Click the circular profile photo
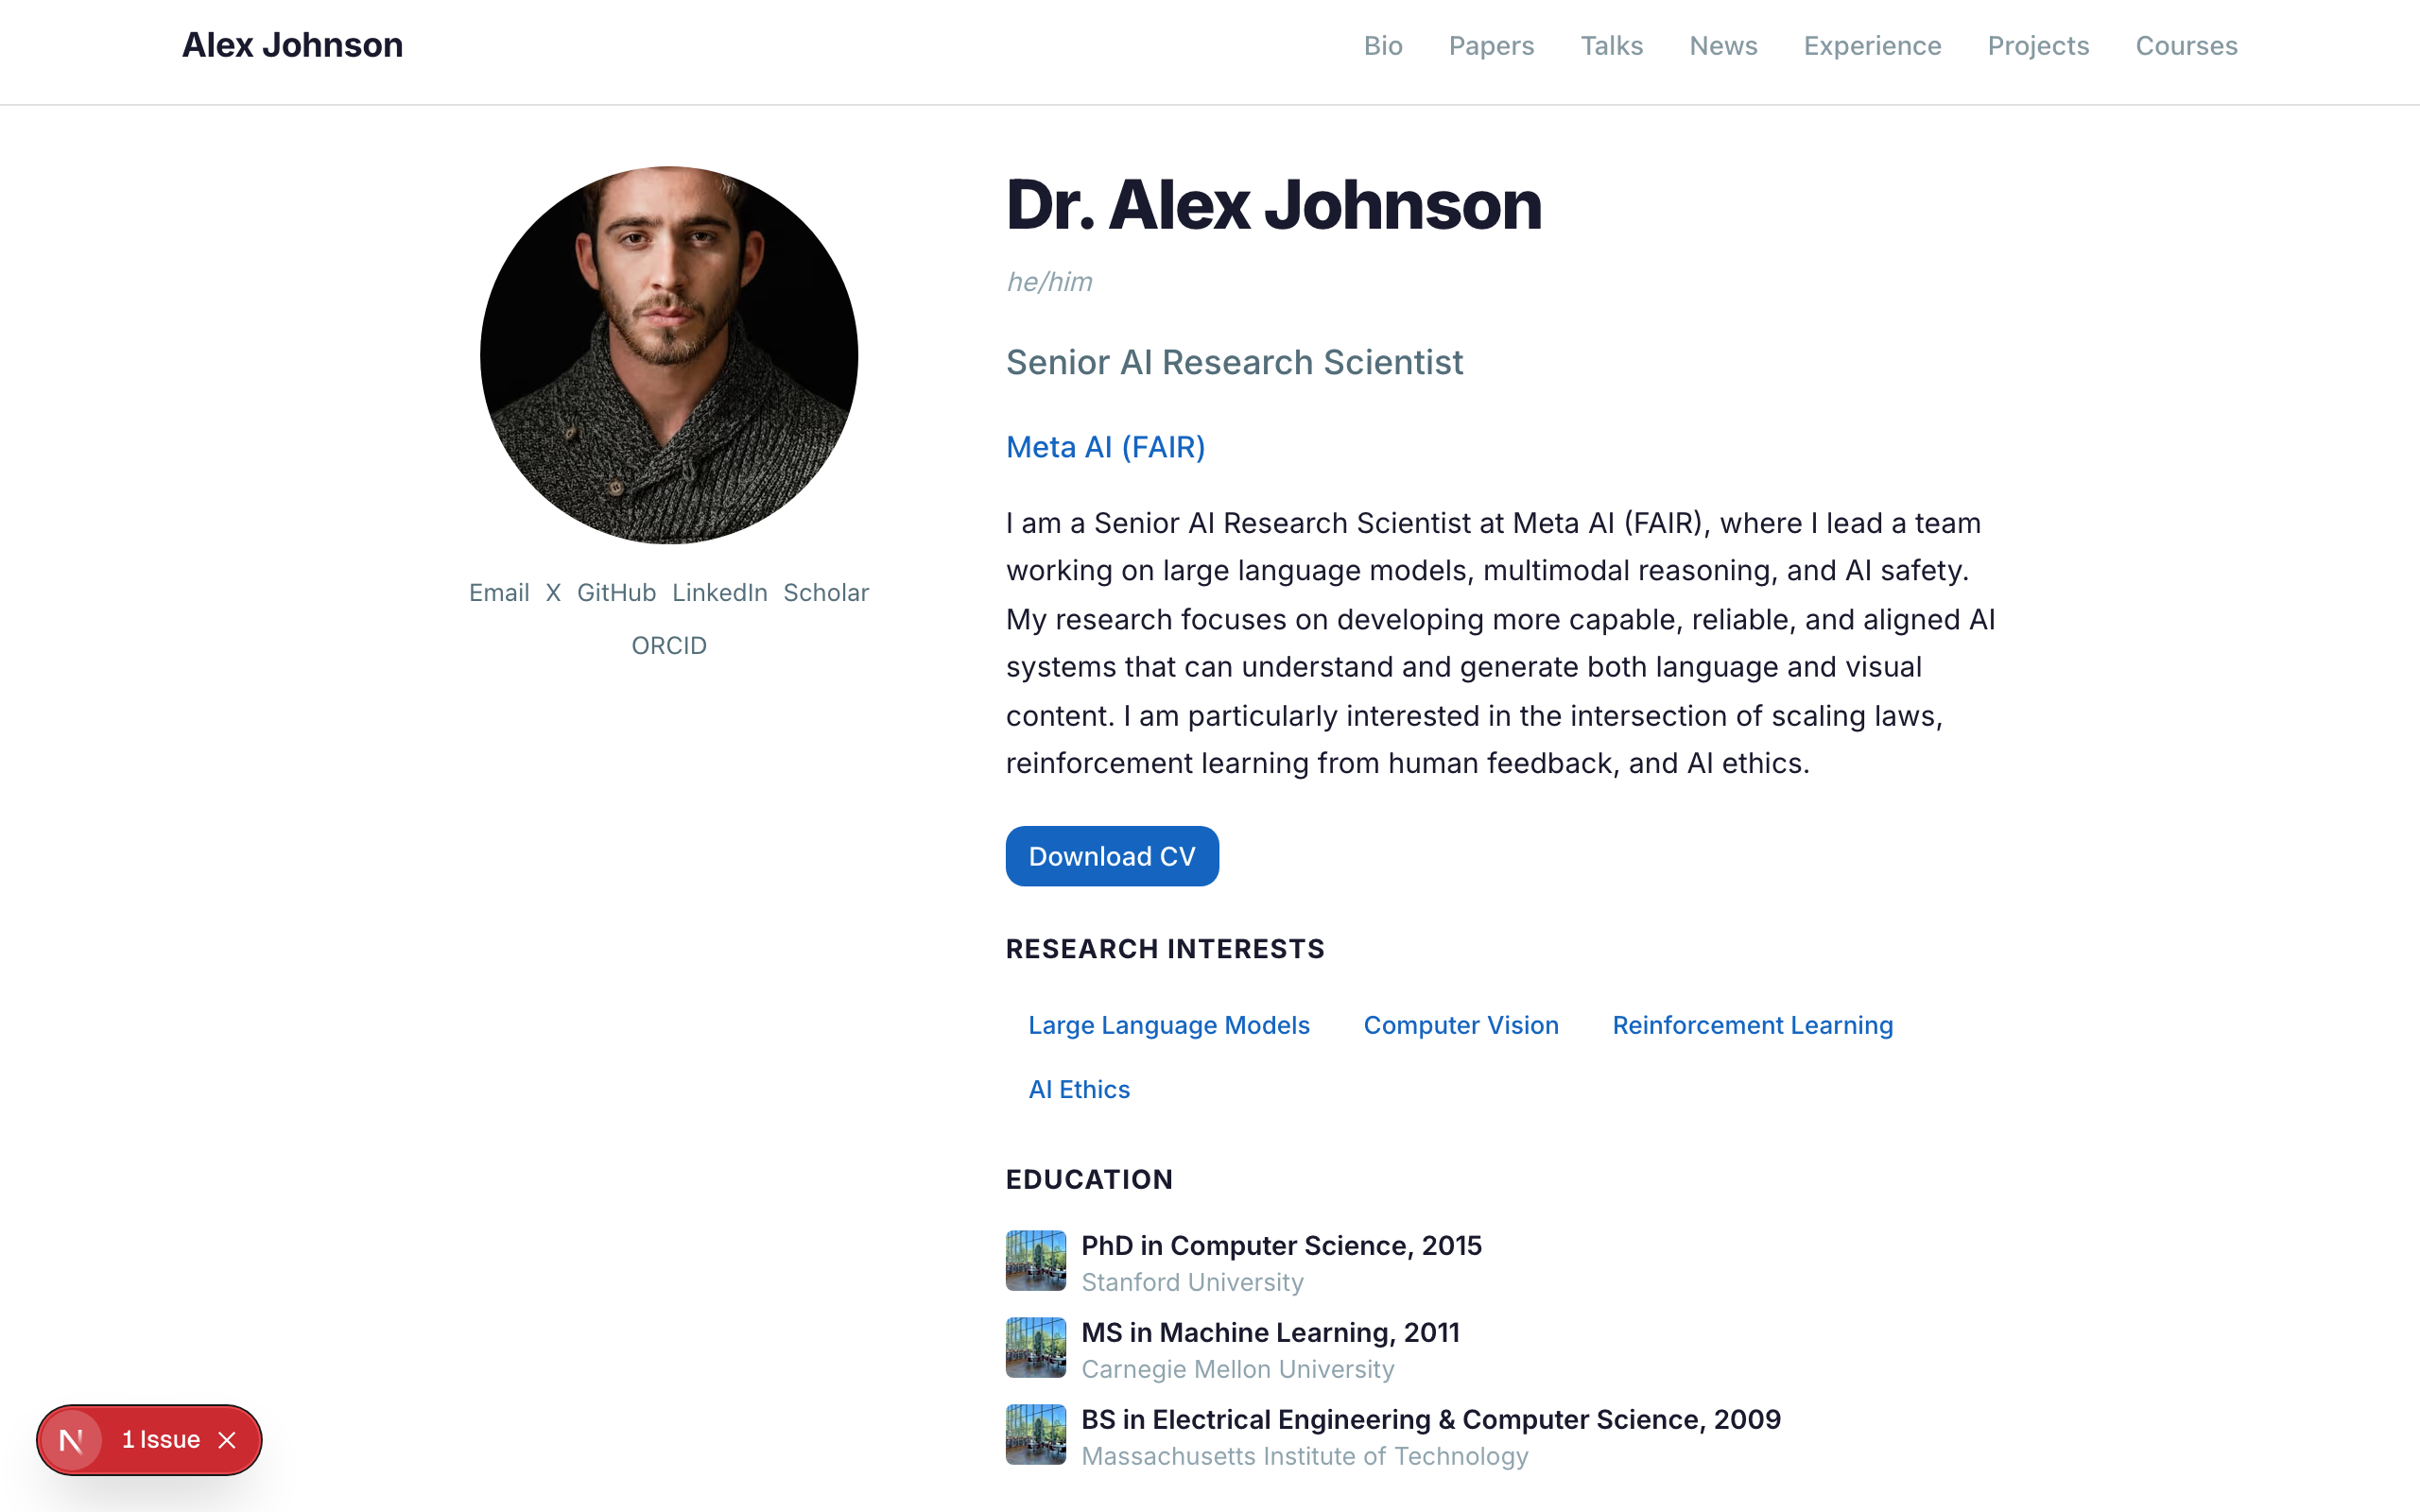This screenshot has width=2420, height=1512. click(x=669, y=355)
